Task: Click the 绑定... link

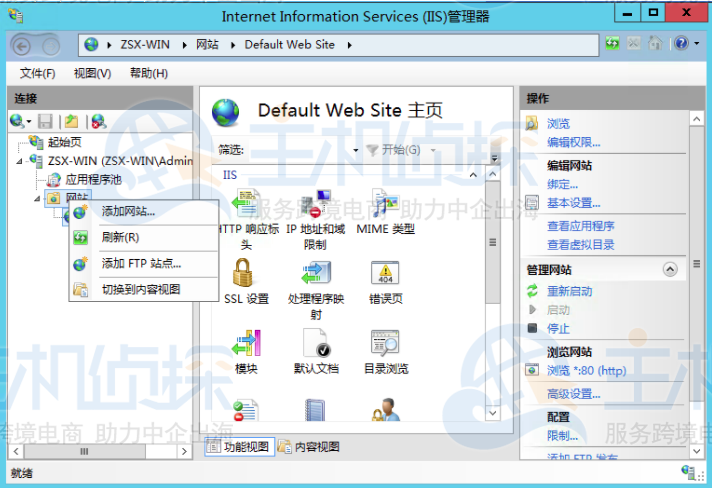Action: pos(562,184)
